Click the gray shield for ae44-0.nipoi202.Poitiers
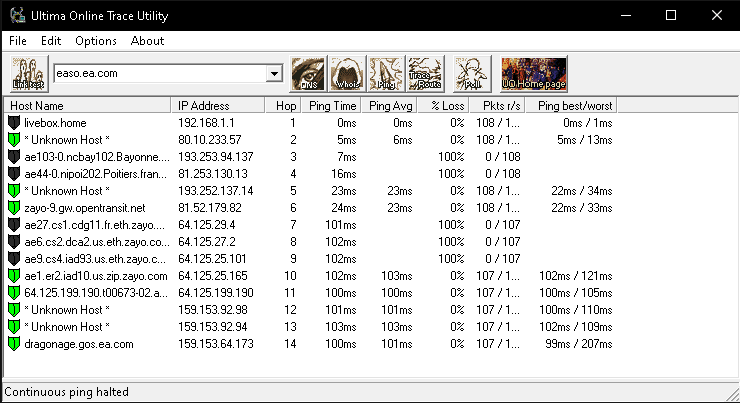740x403 pixels. point(14,174)
